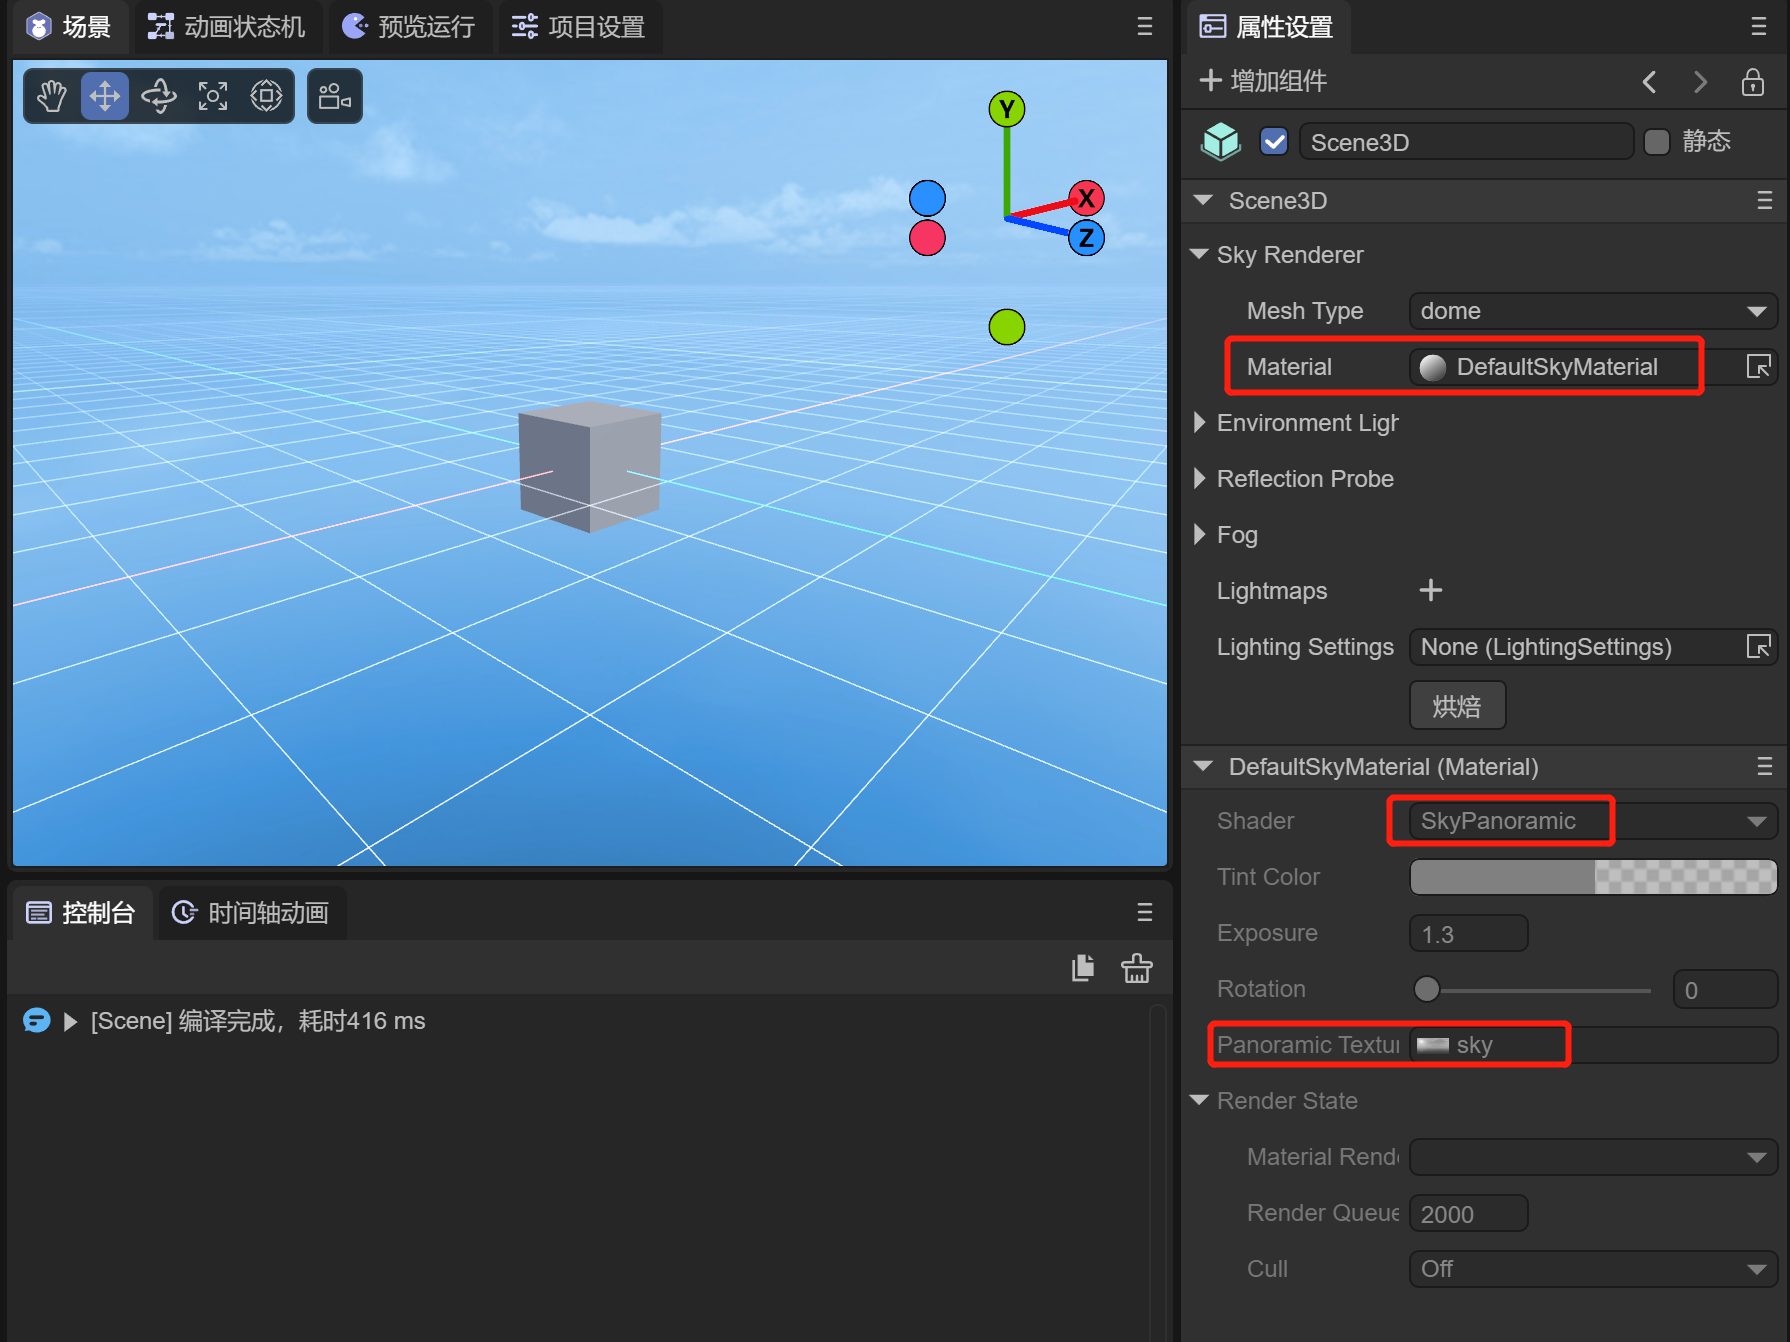The height and width of the screenshot is (1342, 1790).
Task: Open the 时间轴动画 tab
Action: pyautogui.click(x=251, y=913)
